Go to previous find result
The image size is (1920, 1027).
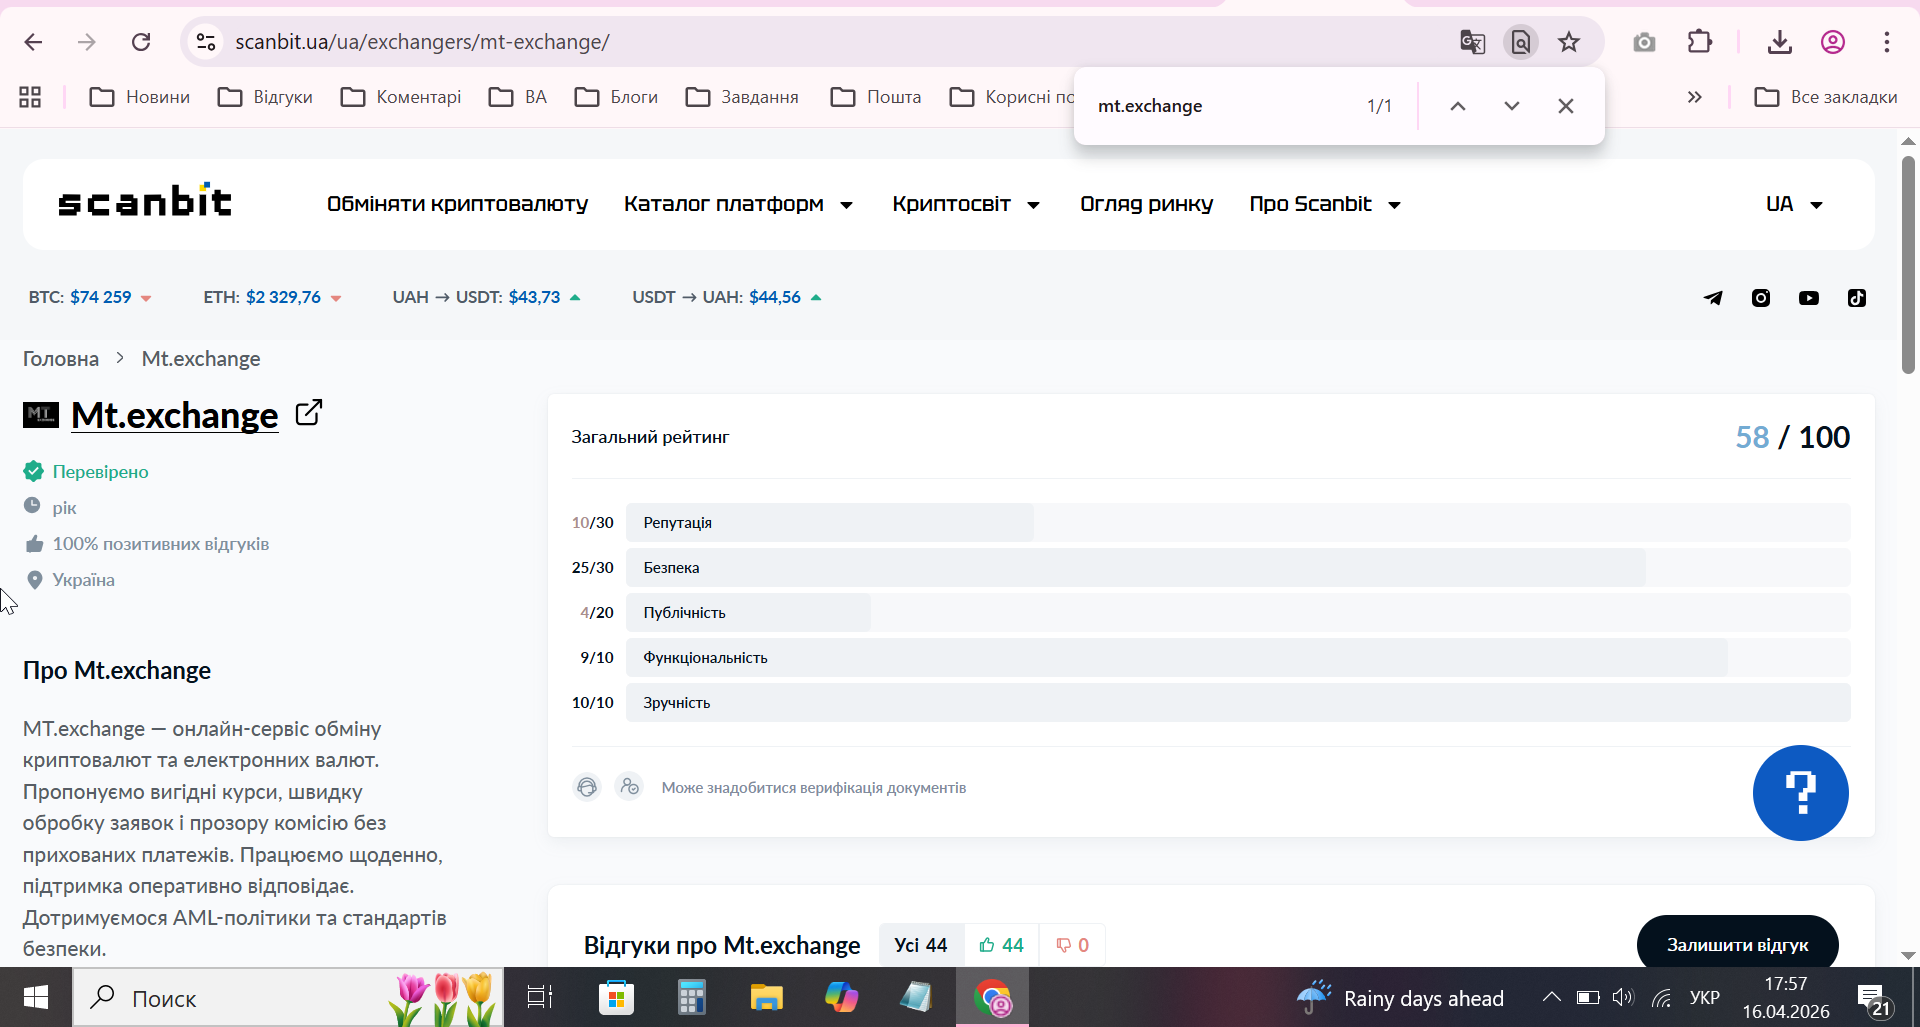pos(1458,106)
